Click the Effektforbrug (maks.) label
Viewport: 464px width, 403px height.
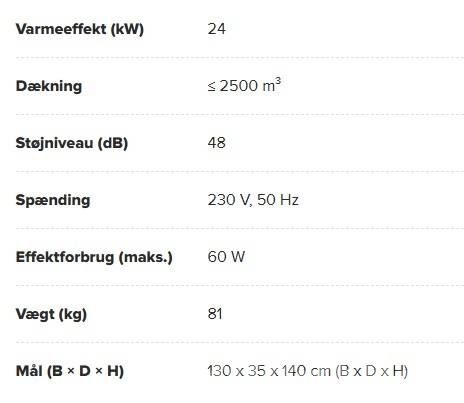94,257
